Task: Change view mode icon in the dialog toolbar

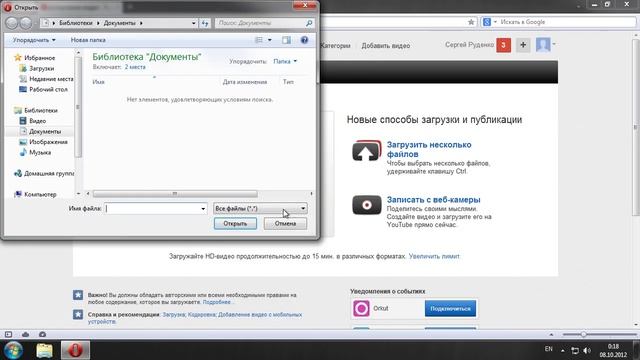Action: click(259, 40)
